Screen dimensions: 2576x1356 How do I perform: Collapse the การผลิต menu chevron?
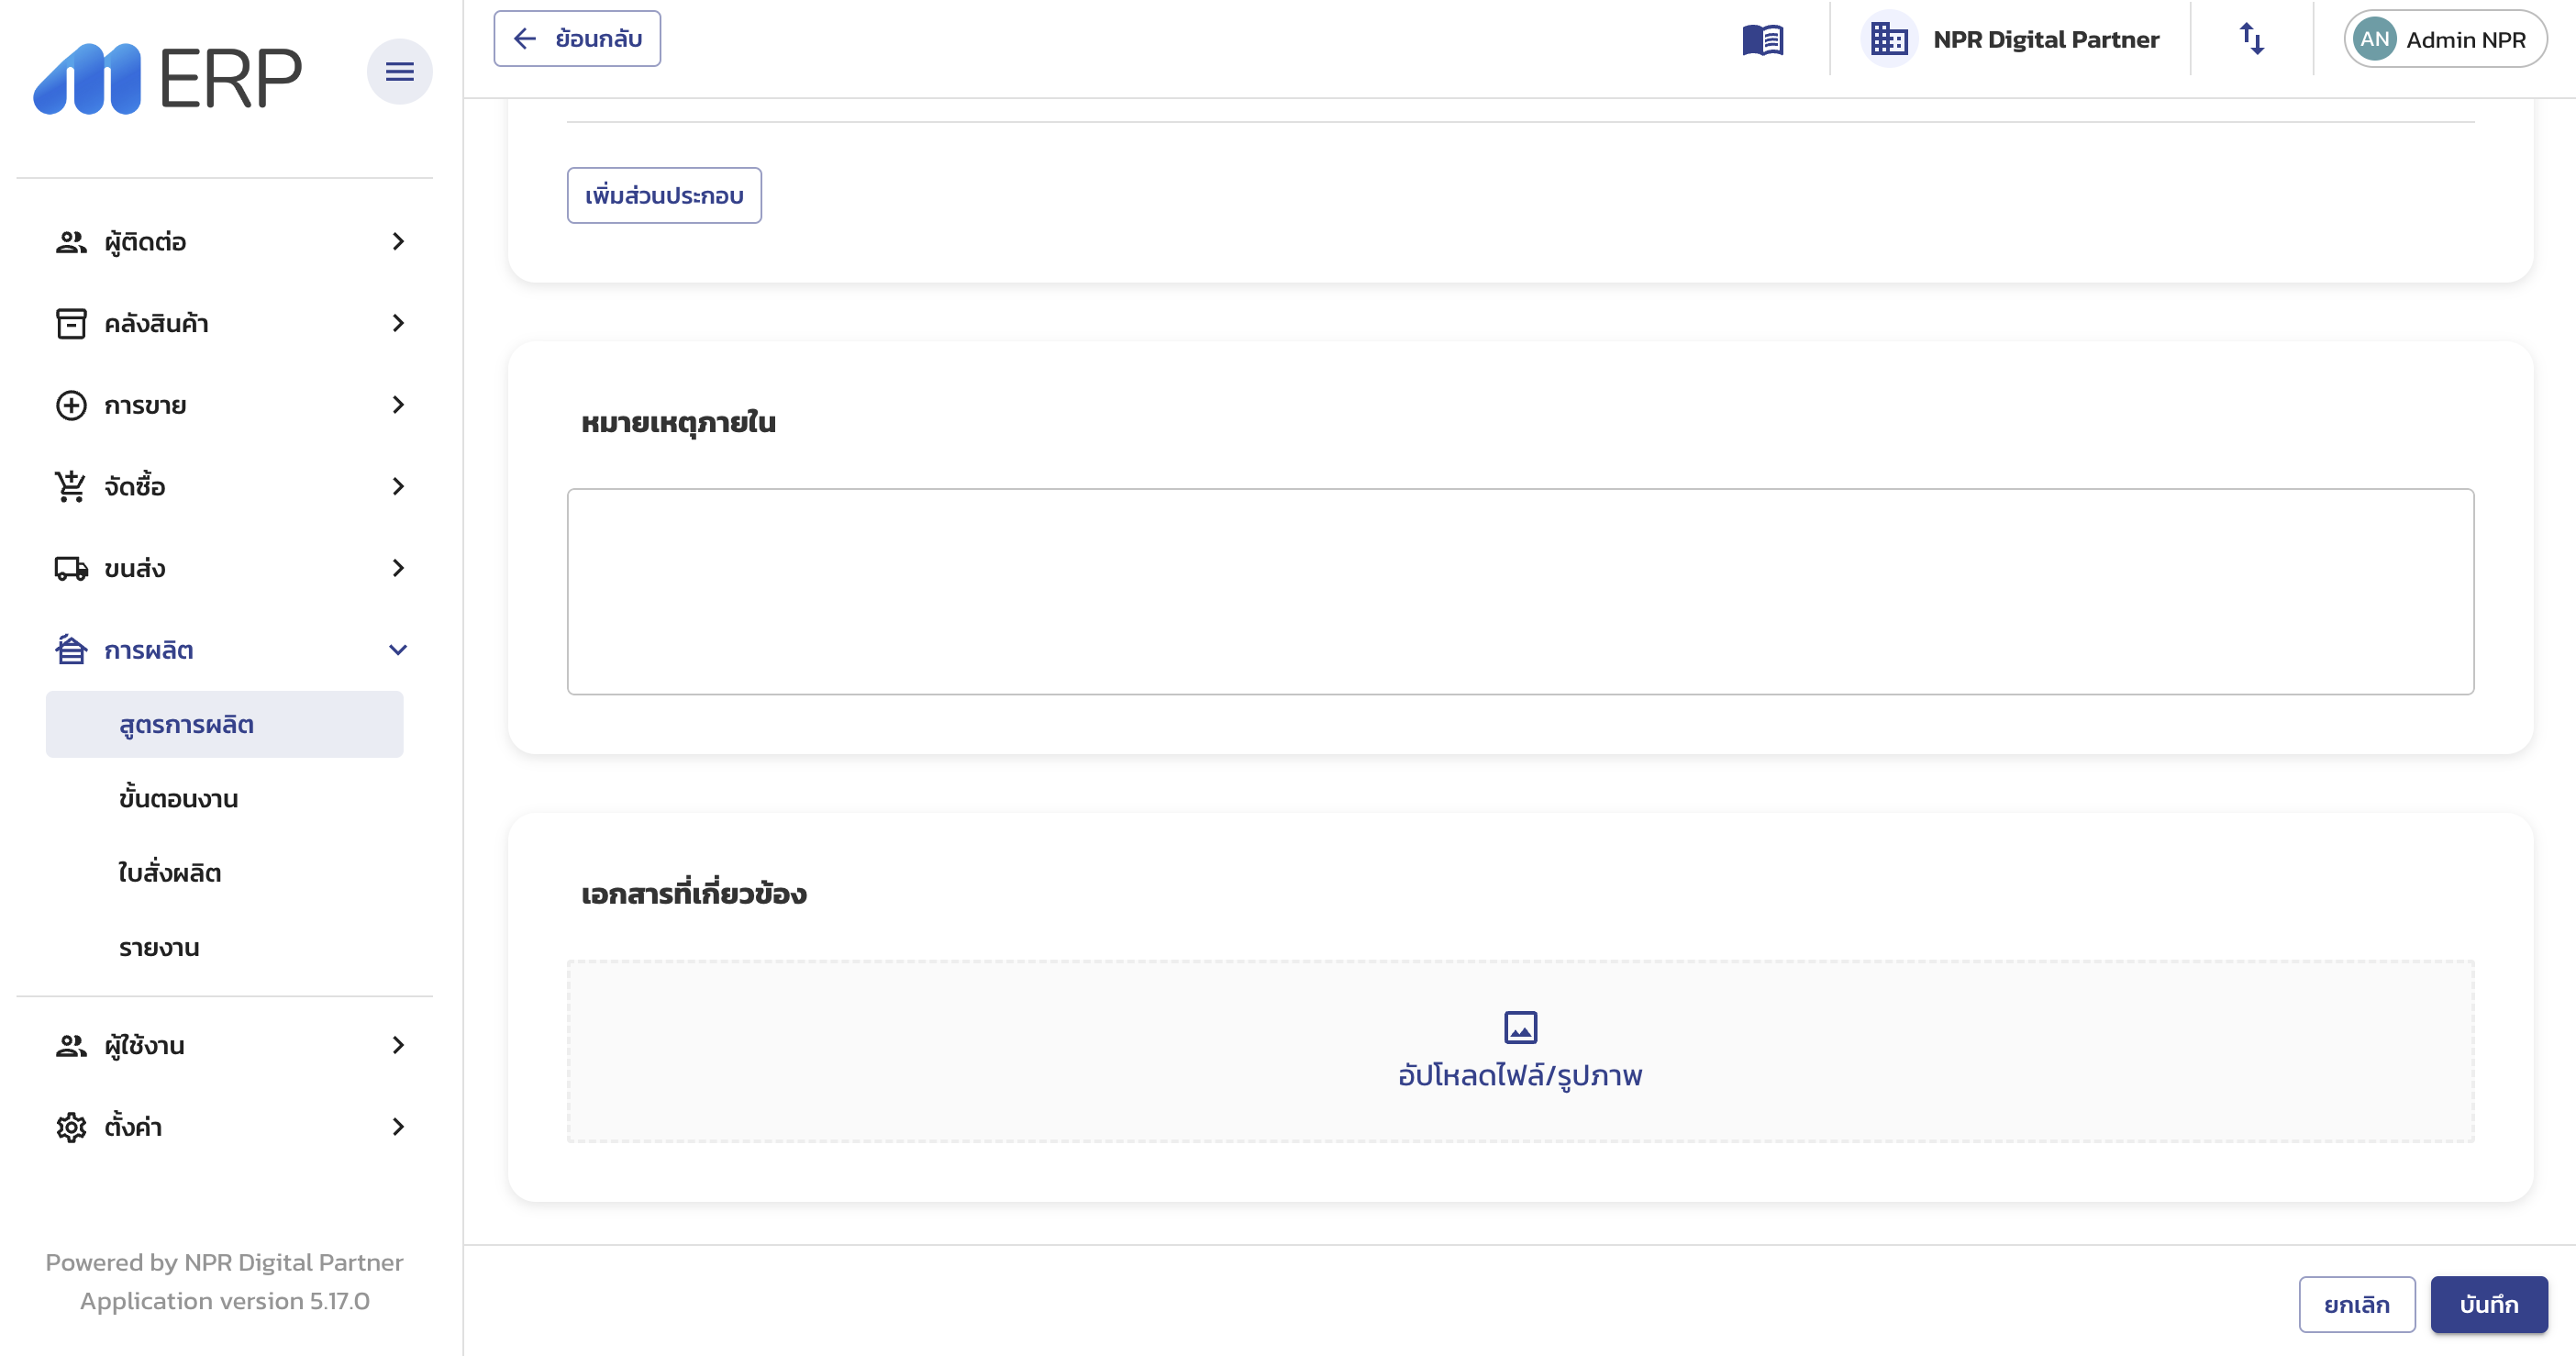398,650
